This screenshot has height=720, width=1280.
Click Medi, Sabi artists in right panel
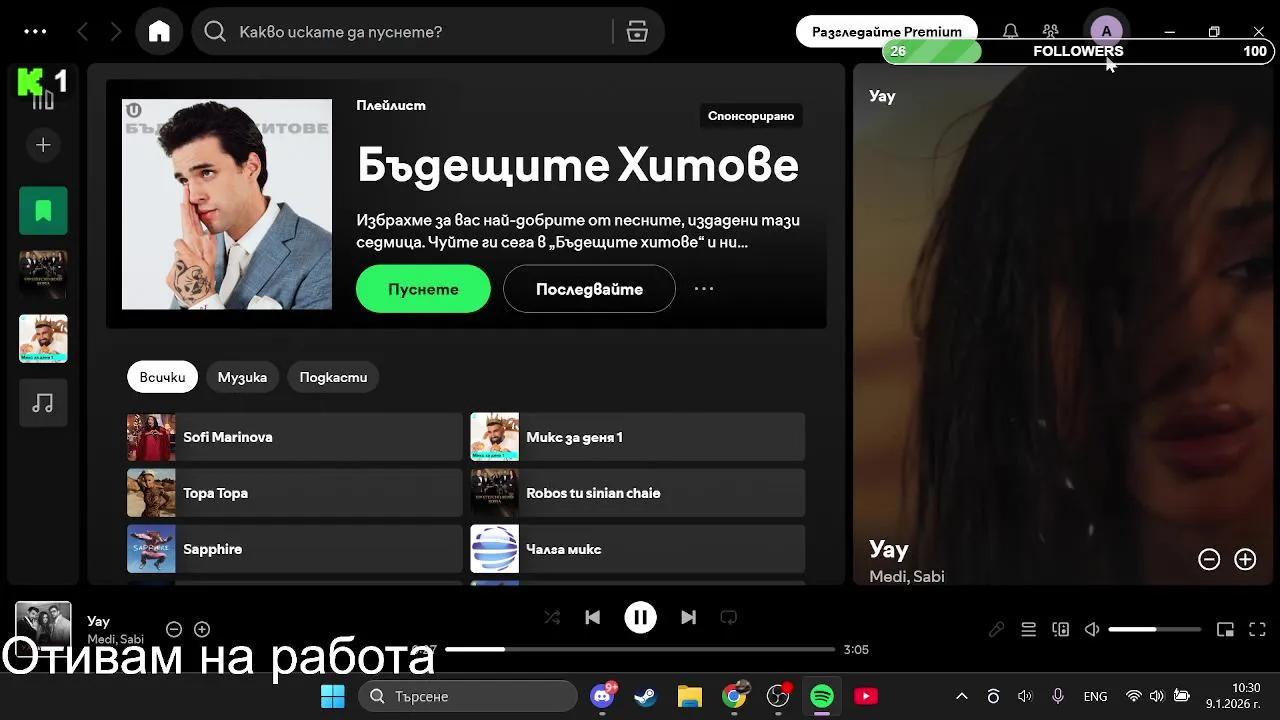click(907, 576)
